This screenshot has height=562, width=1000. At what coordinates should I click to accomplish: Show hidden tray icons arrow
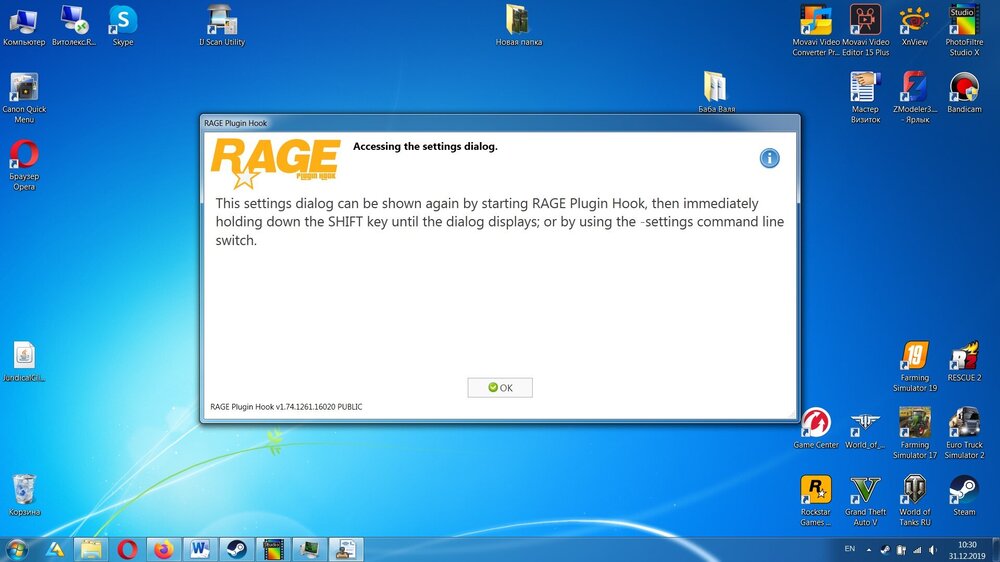[x=869, y=550]
